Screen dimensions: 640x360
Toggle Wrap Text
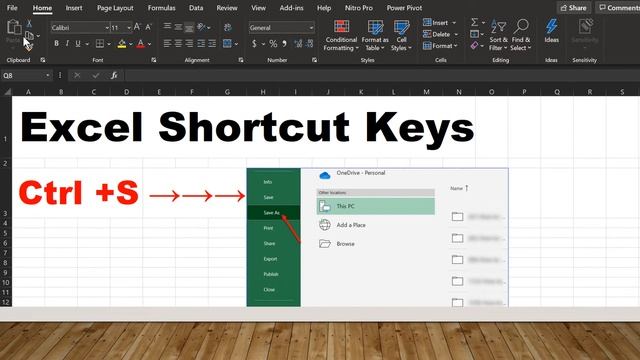coord(227,27)
